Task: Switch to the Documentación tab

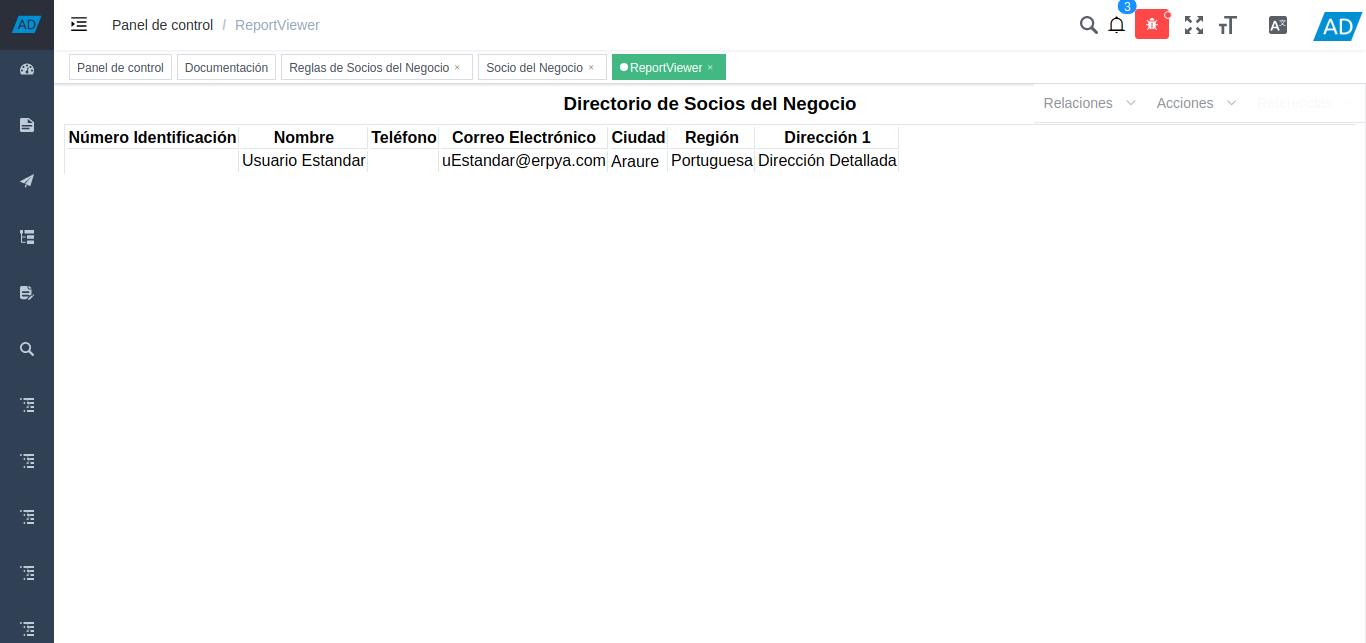Action: (226, 67)
